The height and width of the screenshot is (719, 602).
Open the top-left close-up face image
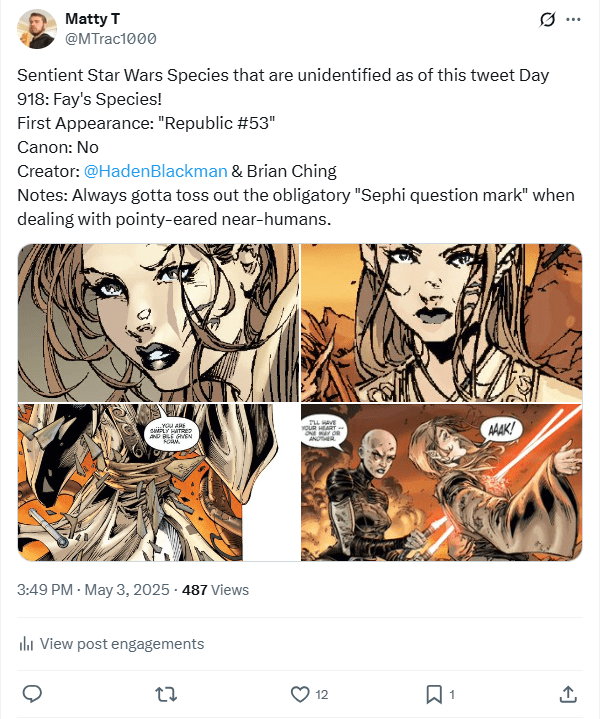coord(158,322)
